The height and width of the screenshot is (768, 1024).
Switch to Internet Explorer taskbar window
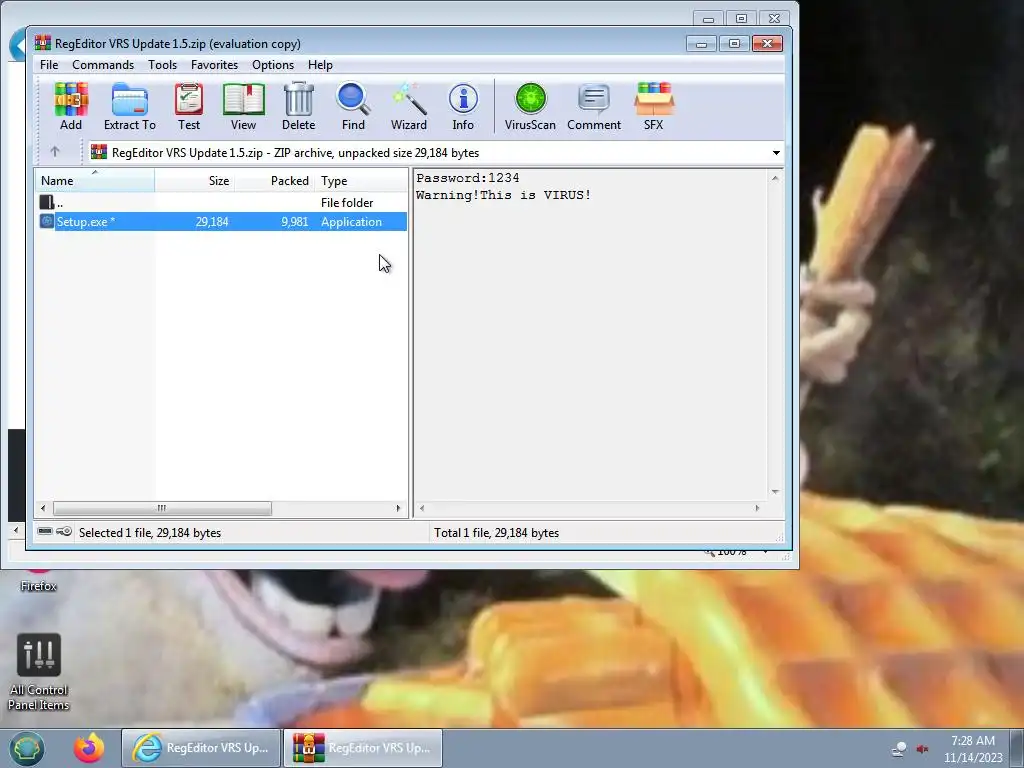point(201,748)
